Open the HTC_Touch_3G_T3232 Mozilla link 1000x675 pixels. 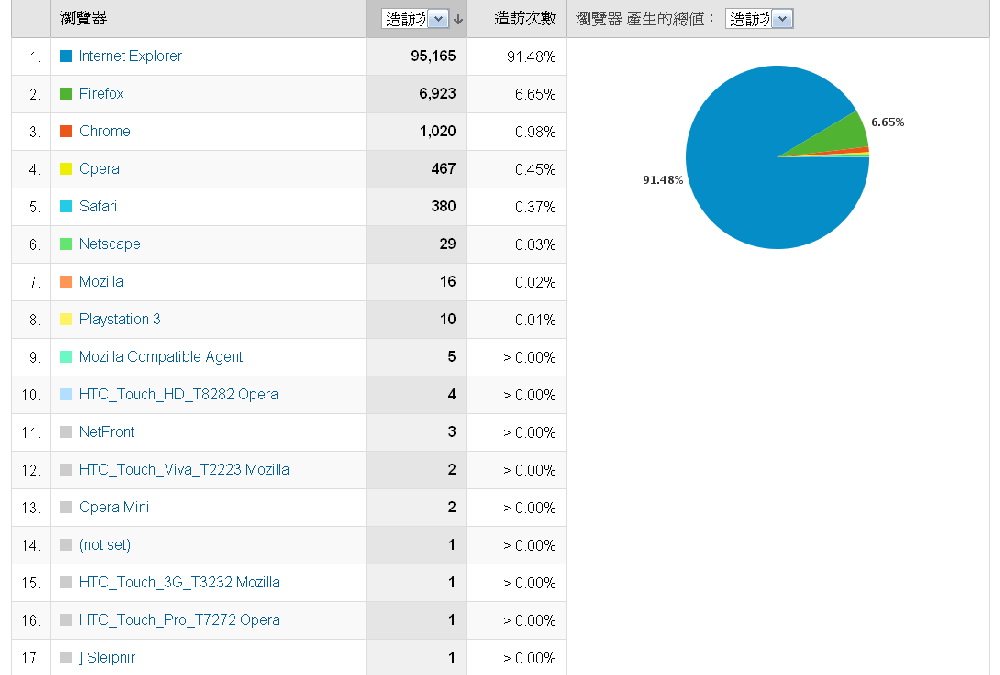tap(179, 582)
